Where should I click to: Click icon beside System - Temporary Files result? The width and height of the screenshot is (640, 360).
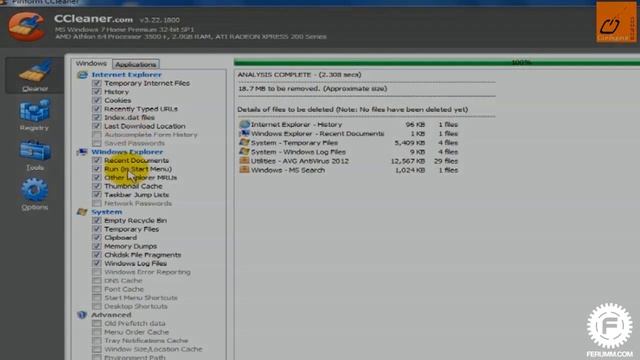[244, 142]
